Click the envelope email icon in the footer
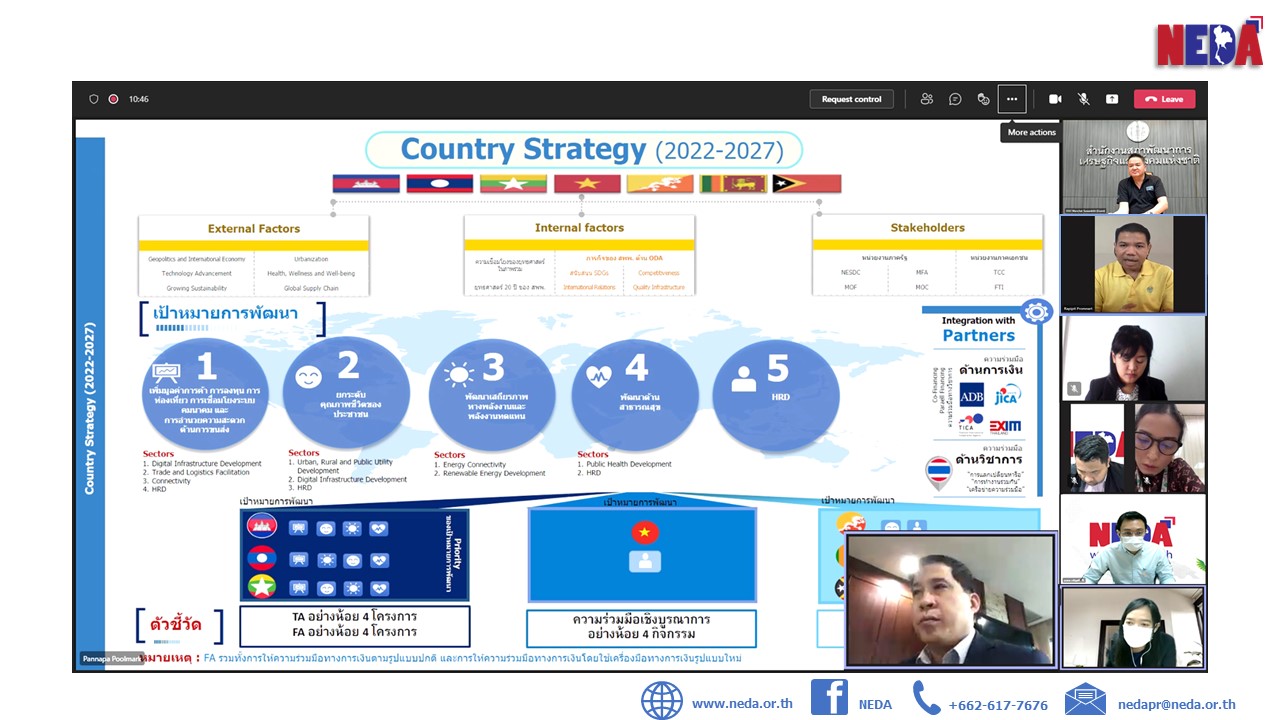 coord(1085,699)
